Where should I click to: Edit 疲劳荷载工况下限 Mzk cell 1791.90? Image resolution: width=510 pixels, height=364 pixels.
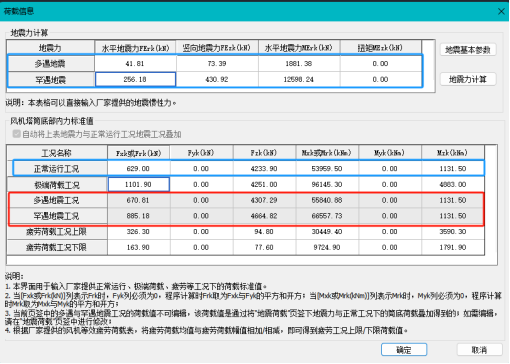point(453,247)
